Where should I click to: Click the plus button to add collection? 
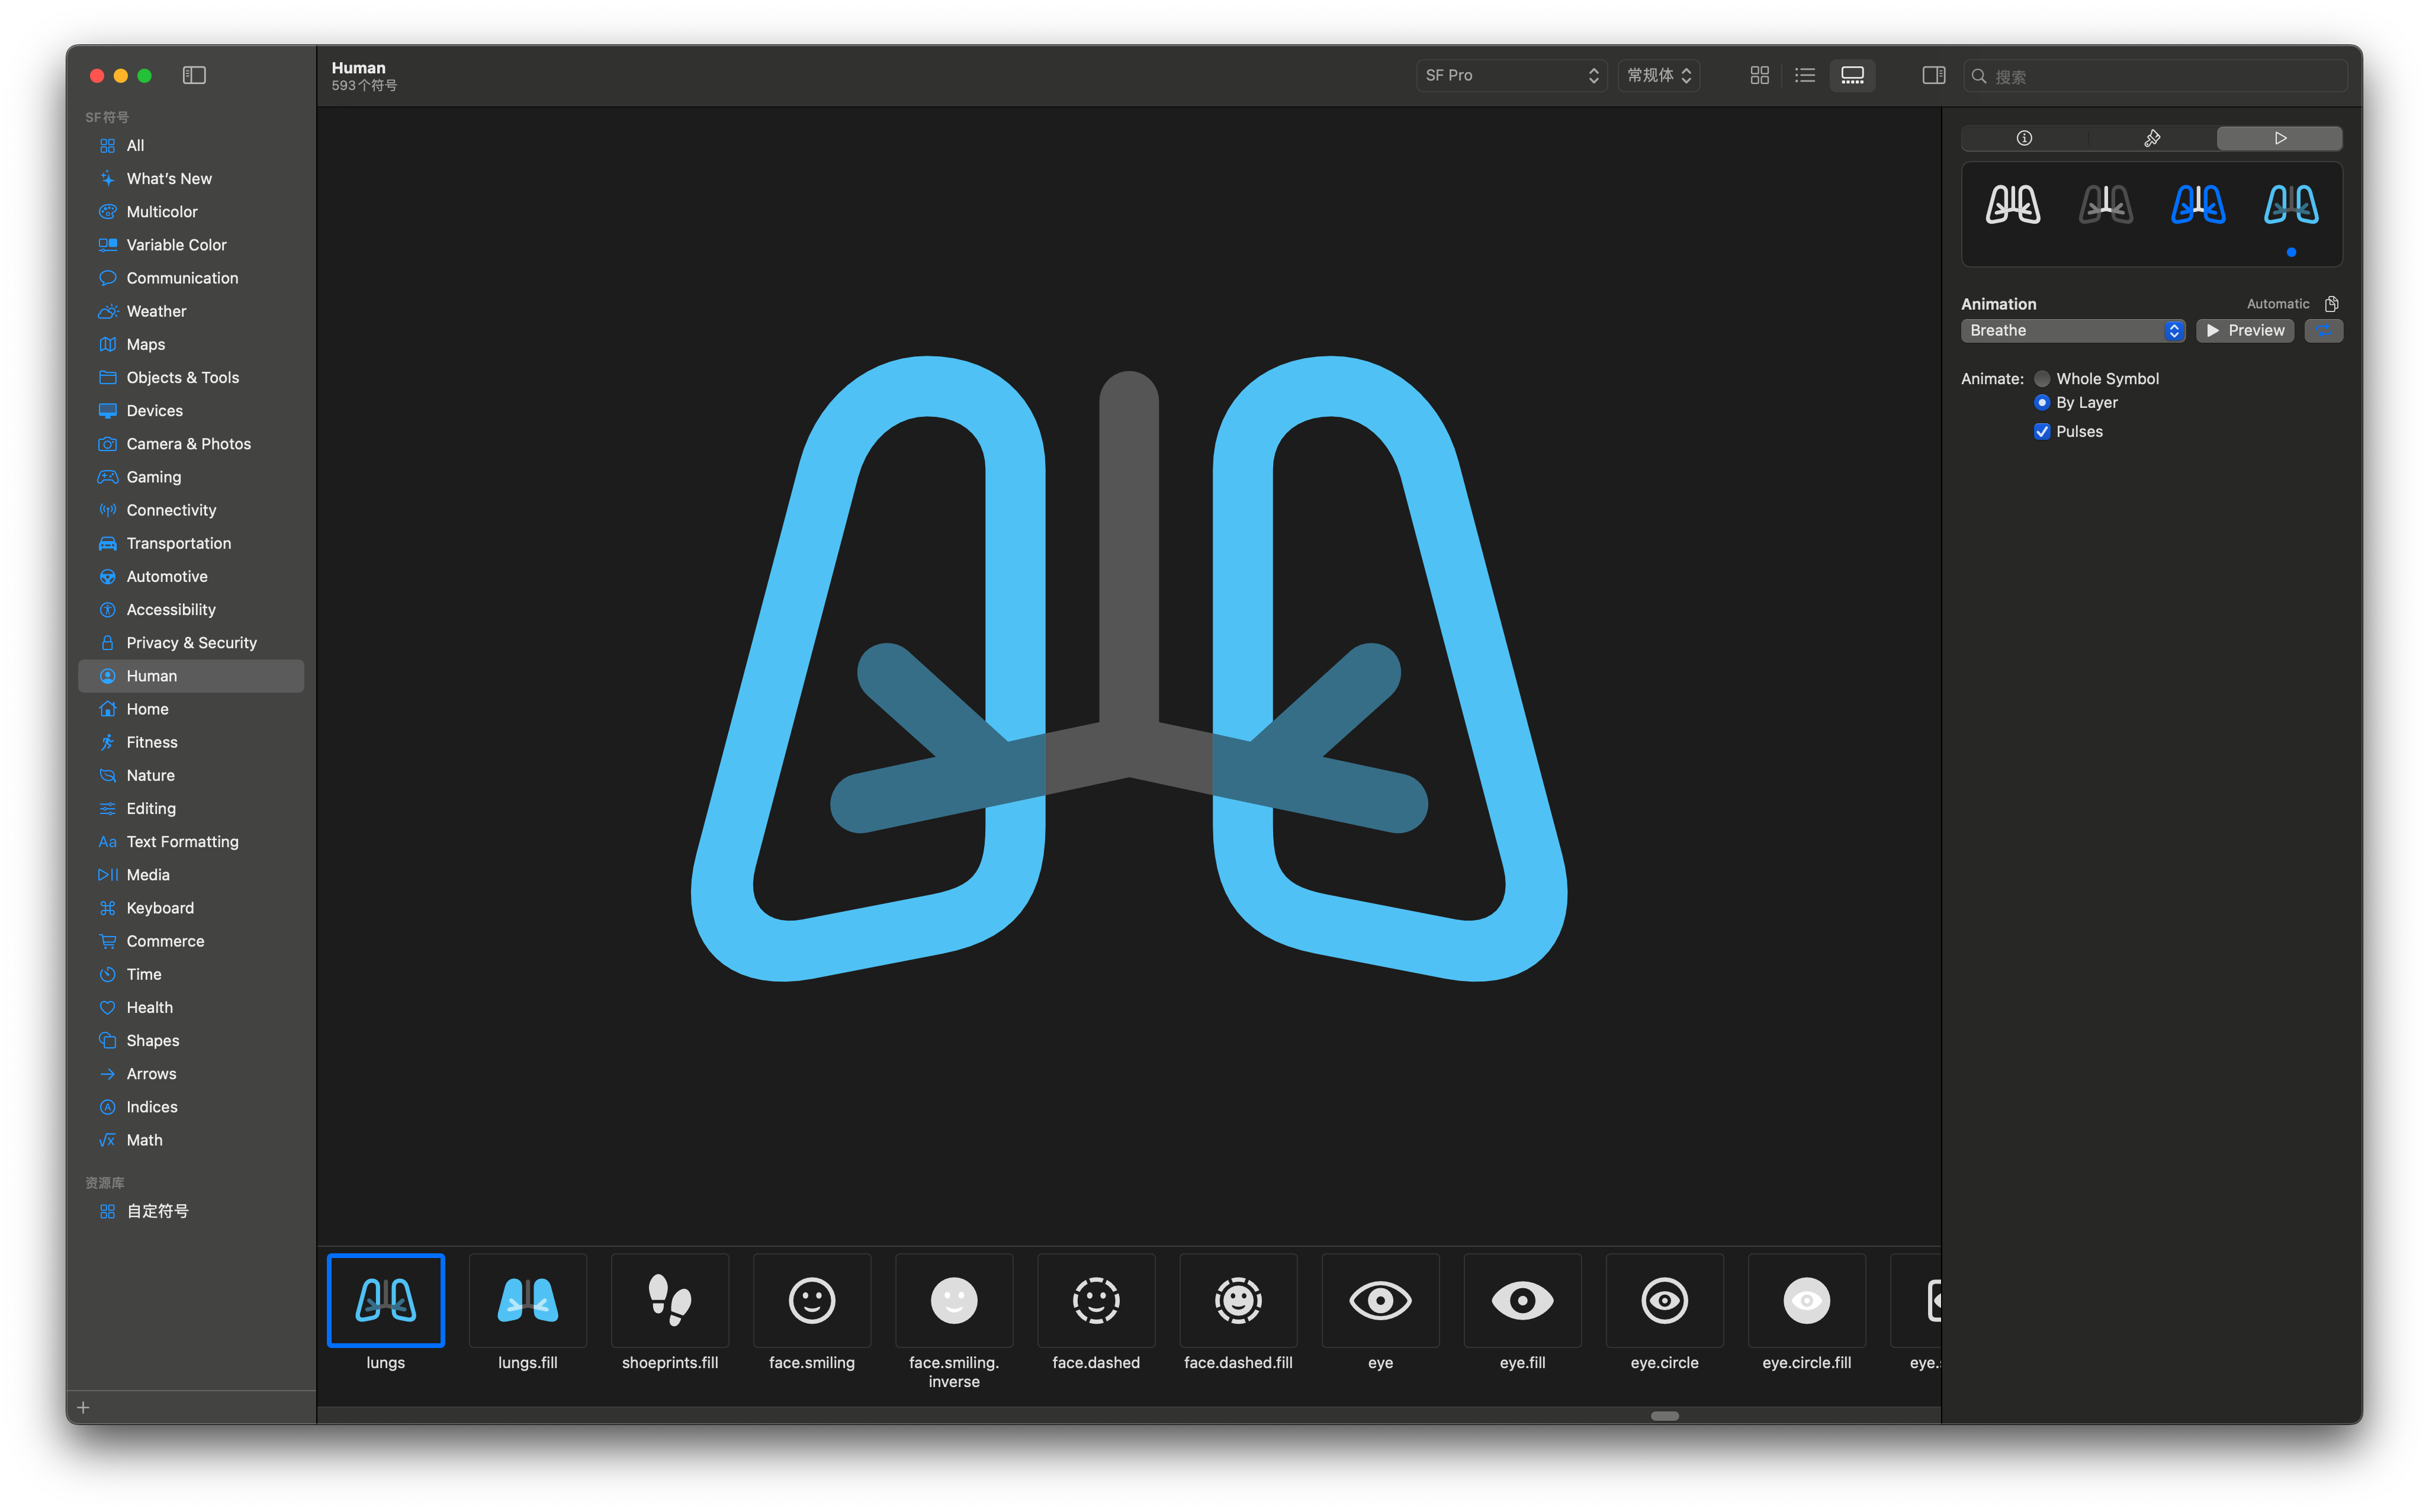pyautogui.click(x=83, y=1407)
